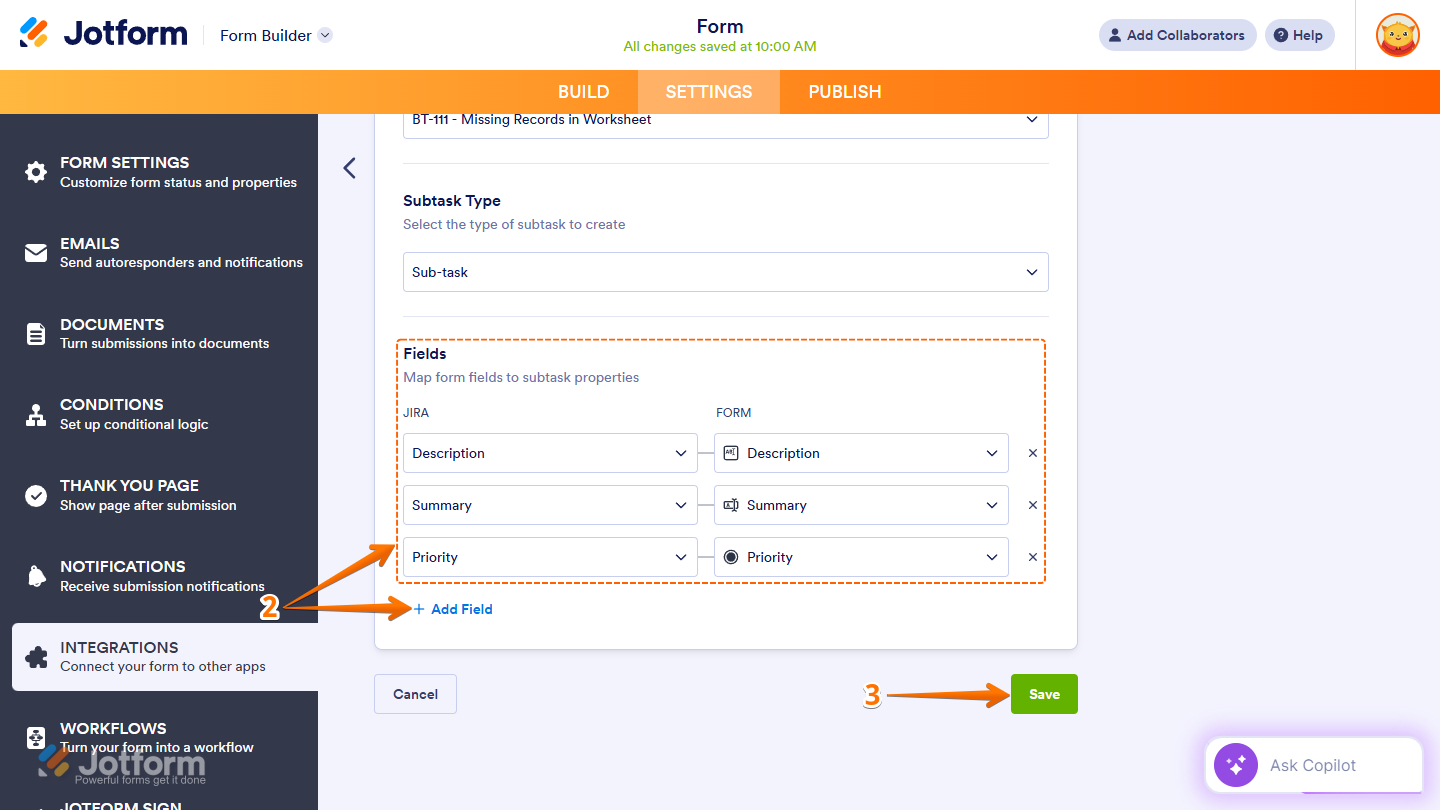Viewport: 1440px width, 810px height.
Task: Click the Help question mark icon
Action: 1278,35
